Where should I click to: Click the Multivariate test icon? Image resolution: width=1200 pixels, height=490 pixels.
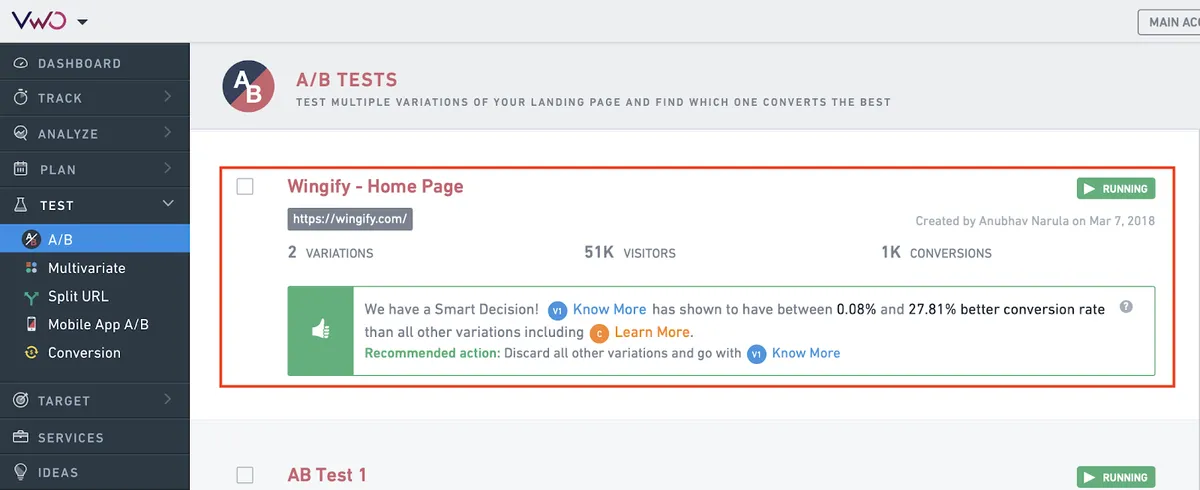point(30,268)
